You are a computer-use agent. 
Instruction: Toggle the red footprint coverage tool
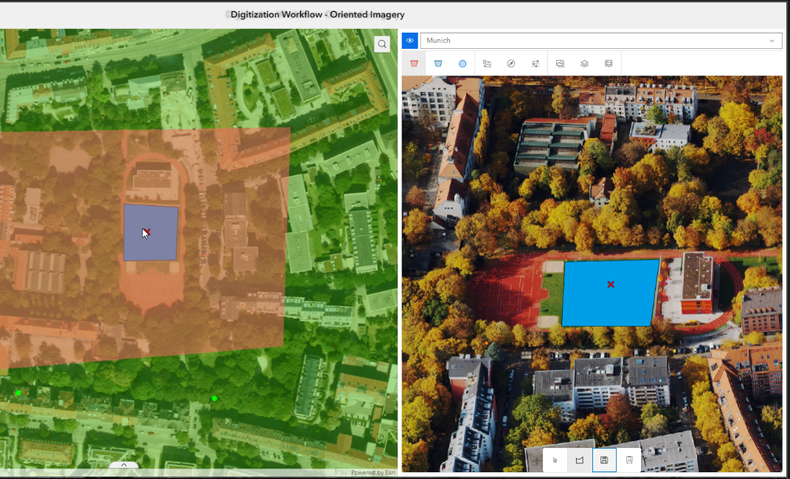414,64
